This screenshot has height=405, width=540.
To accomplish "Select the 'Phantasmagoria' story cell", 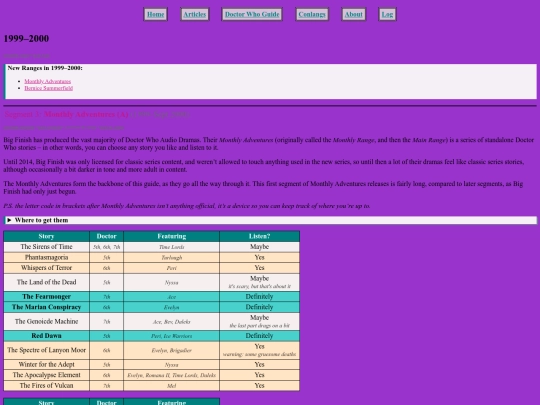I will pos(46,257).
